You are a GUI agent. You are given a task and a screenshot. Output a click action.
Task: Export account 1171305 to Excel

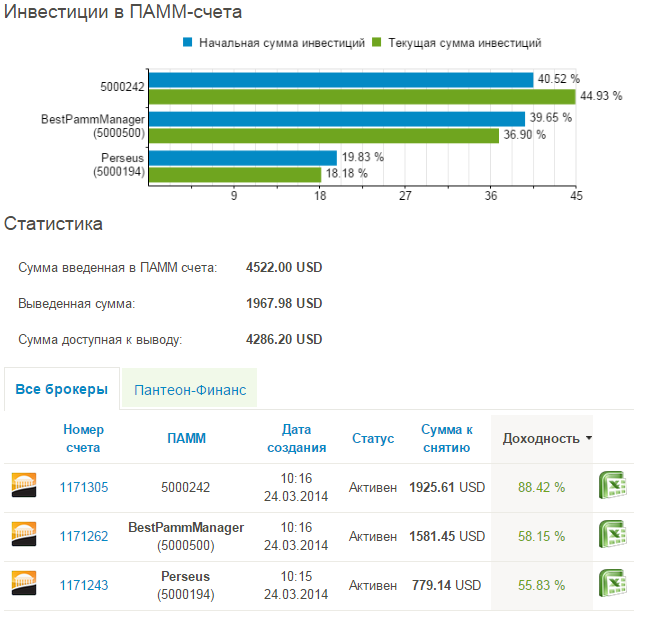[x=613, y=485]
